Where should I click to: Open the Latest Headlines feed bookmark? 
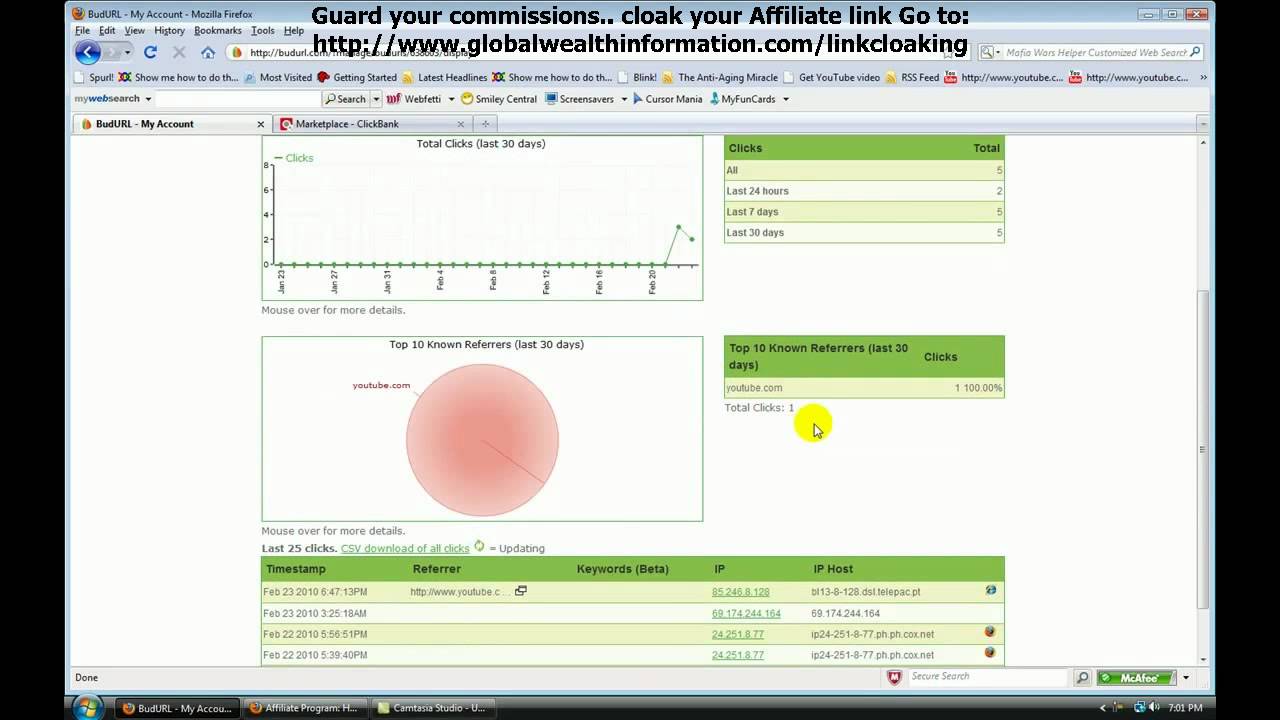[x=444, y=77]
